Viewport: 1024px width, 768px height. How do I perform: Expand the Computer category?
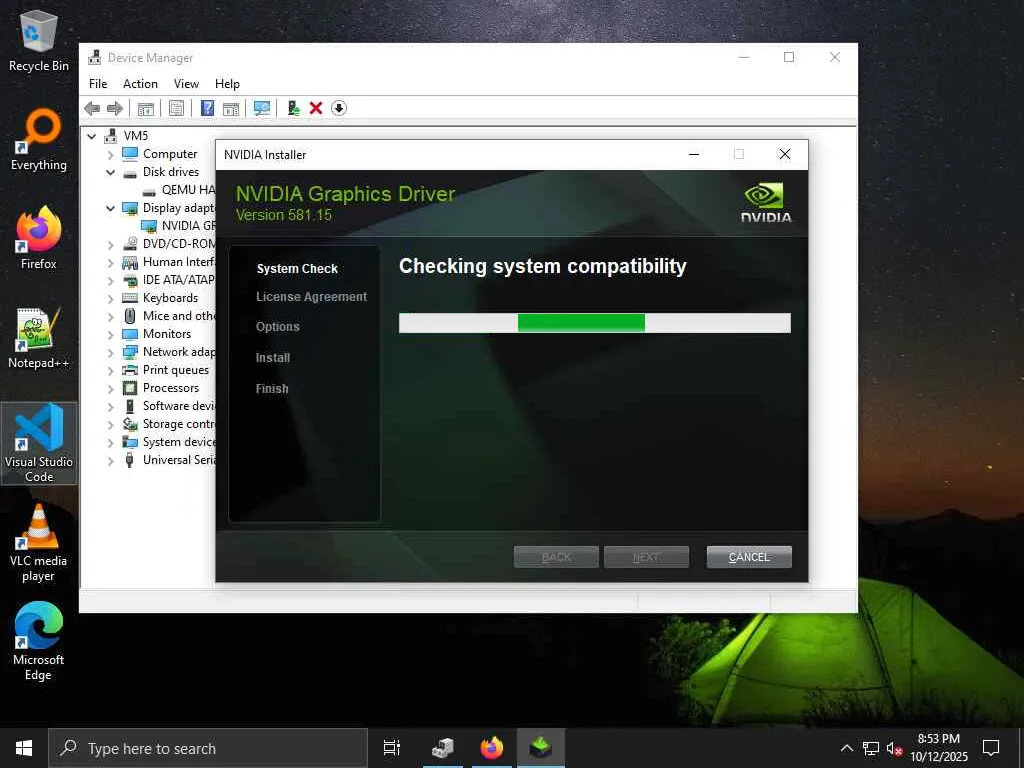pyautogui.click(x=110, y=154)
